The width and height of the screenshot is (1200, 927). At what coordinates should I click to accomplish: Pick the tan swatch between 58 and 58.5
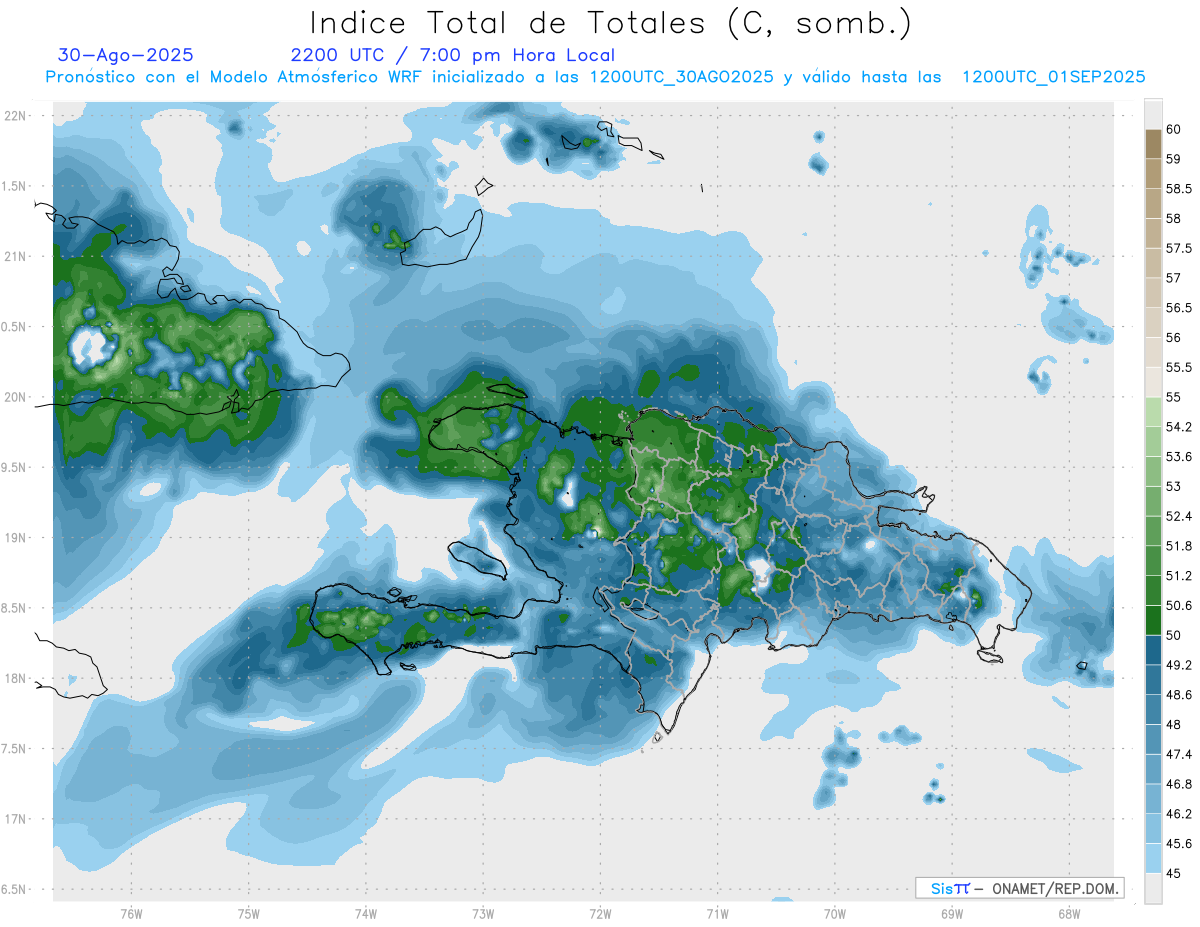click(x=1153, y=203)
